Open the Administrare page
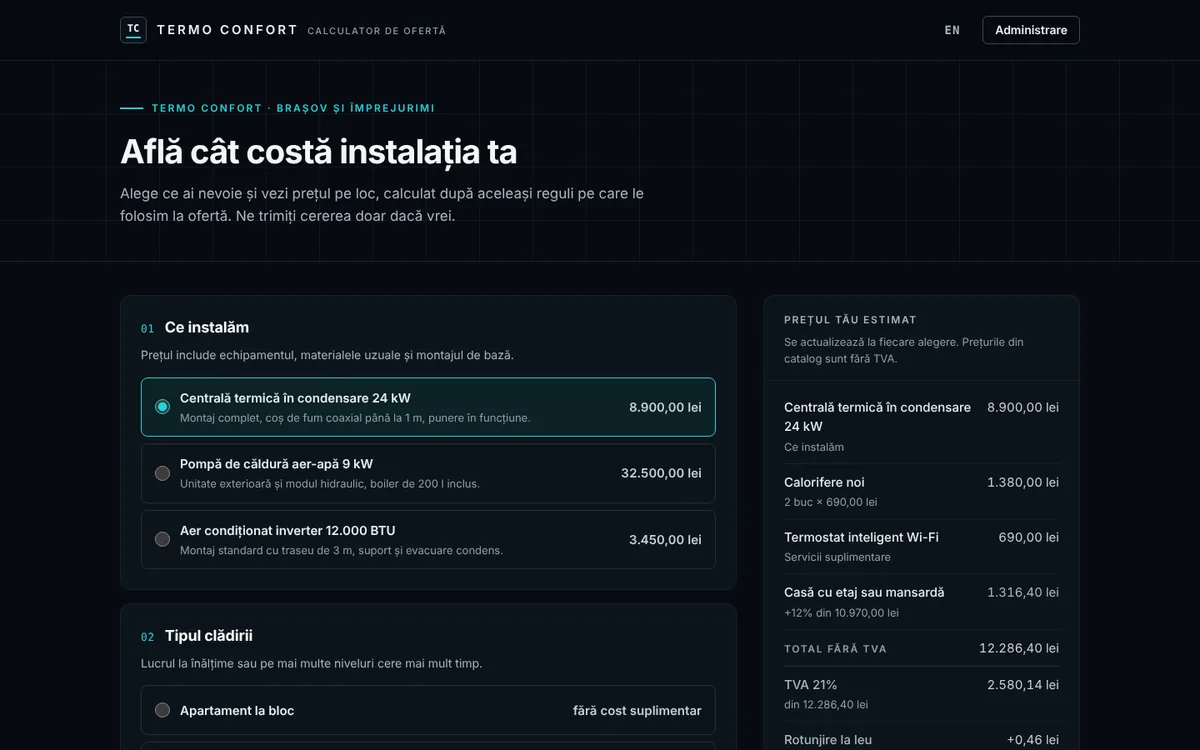Viewport: 1200px width, 750px height. (x=1031, y=30)
